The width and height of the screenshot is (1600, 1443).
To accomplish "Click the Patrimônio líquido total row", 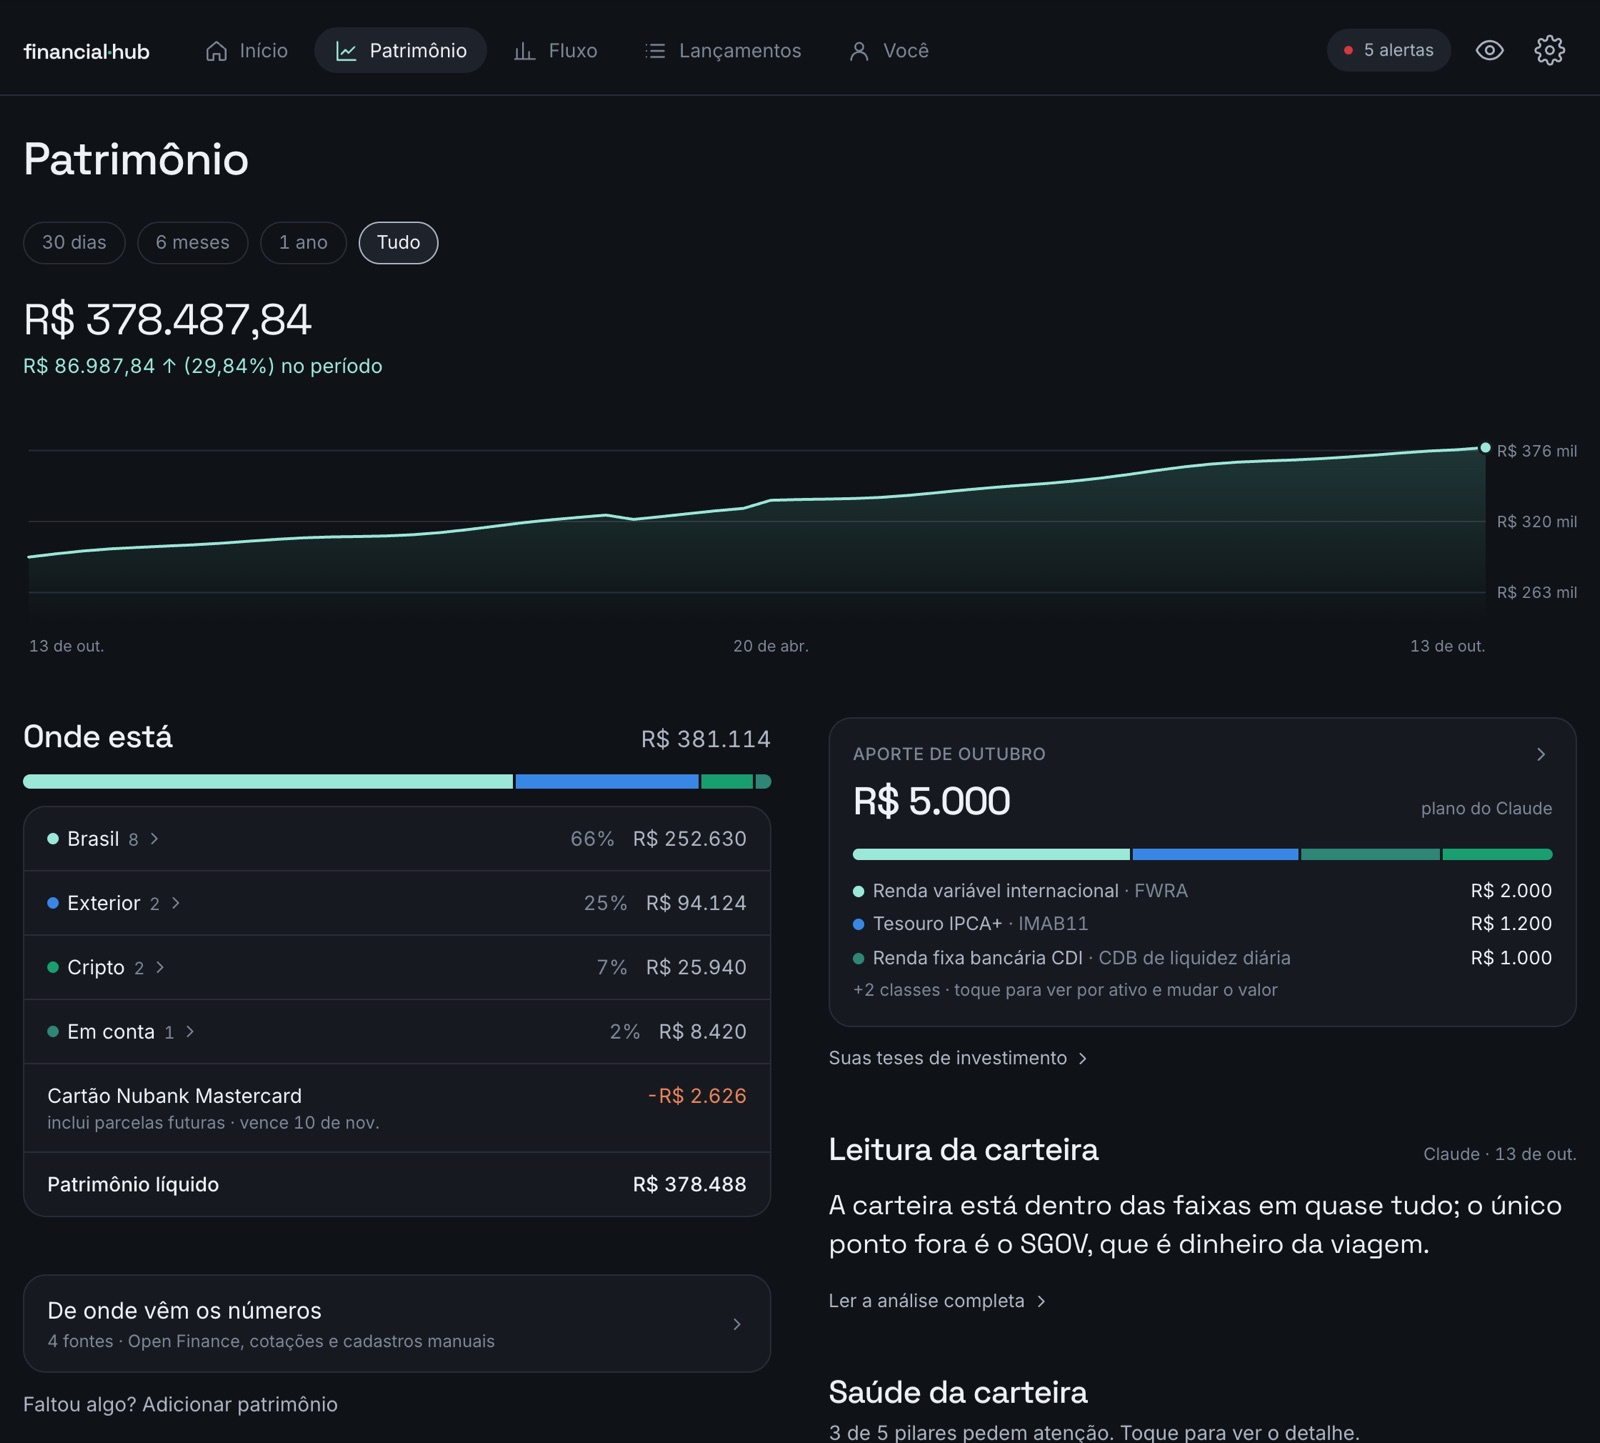I will [x=397, y=1184].
